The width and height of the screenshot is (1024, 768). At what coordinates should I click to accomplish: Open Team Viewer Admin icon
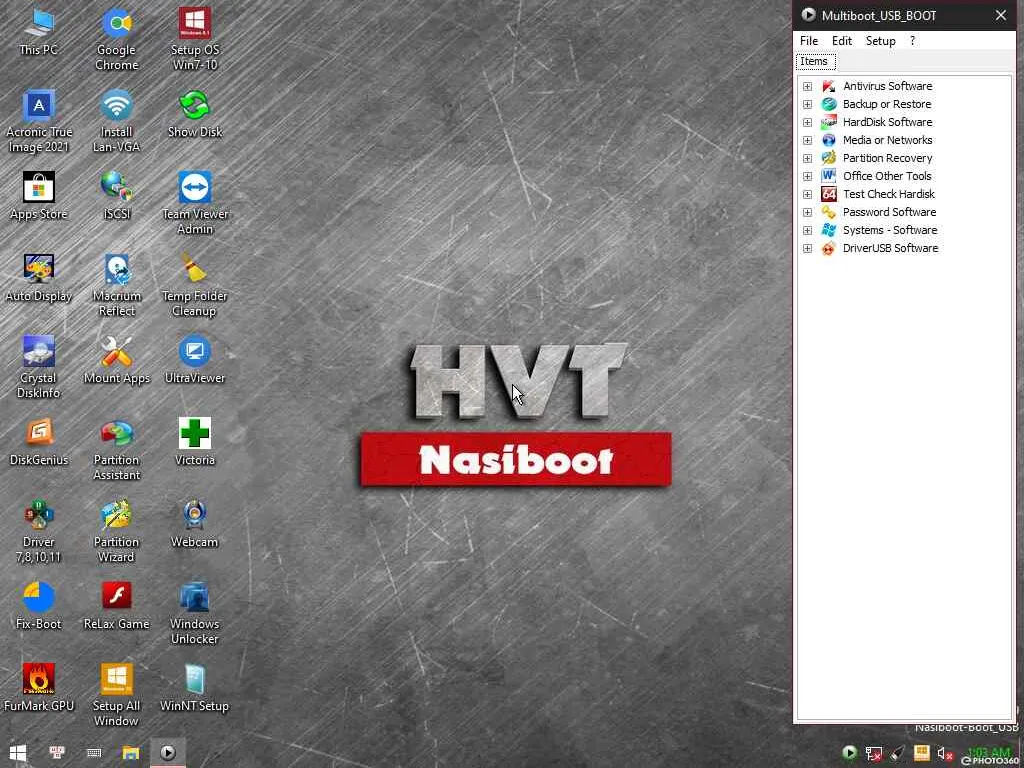(x=195, y=204)
